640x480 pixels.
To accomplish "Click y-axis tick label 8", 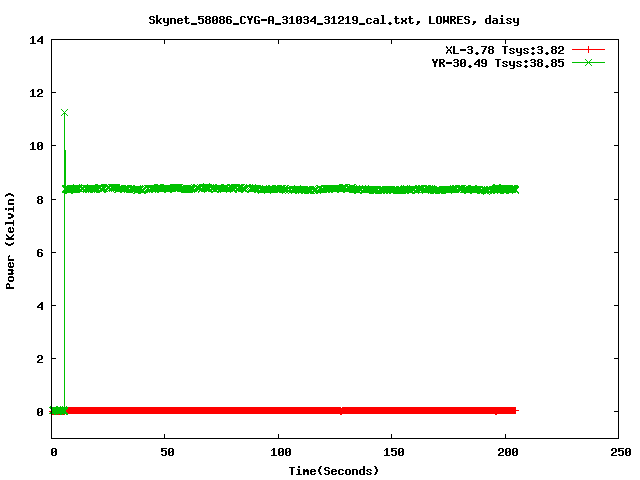I will (40, 200).
